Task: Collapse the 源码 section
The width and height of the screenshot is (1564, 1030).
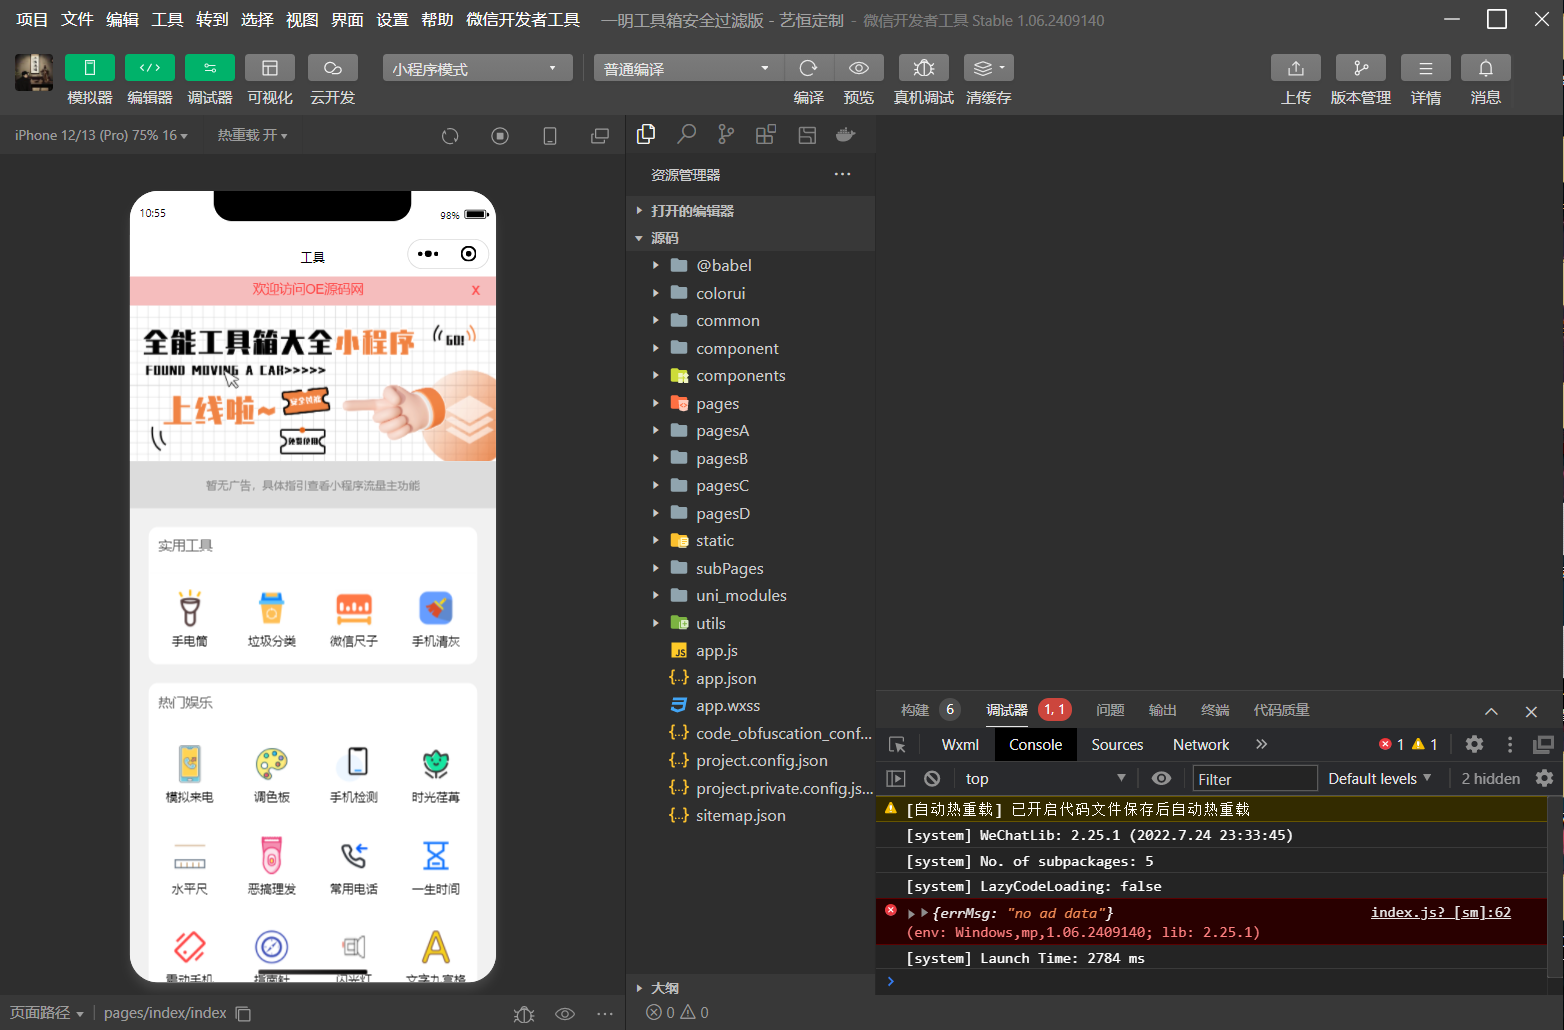Action: point(750,238)
